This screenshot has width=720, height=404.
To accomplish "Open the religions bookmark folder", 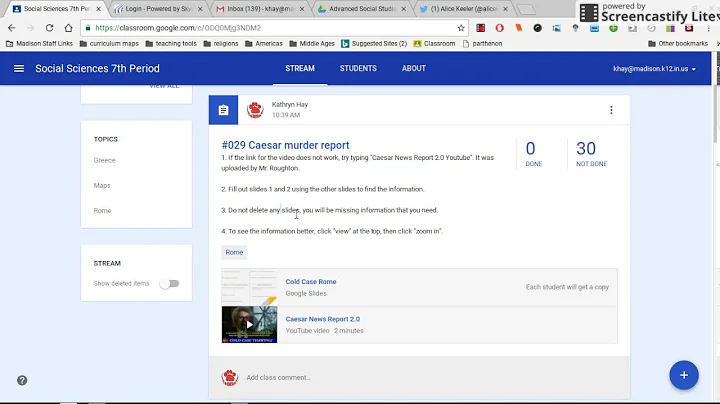I will 220,44.
